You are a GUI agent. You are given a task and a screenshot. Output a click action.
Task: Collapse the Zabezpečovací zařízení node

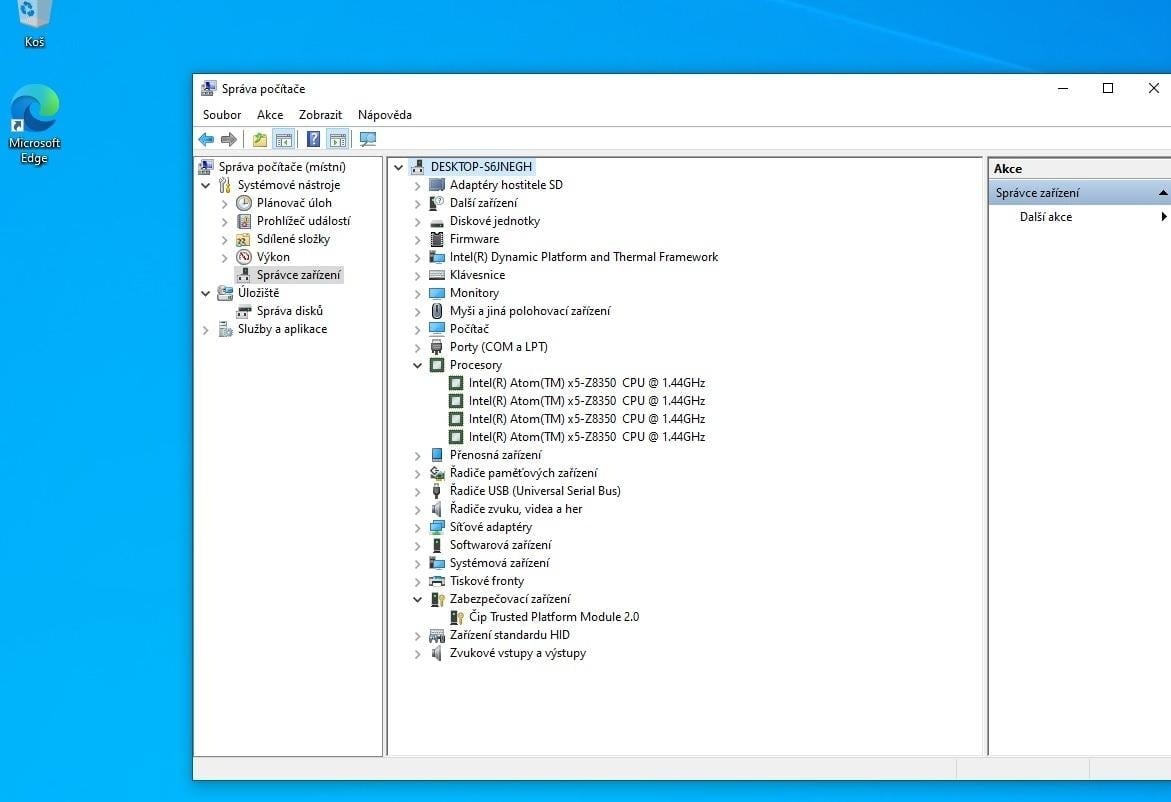(418, 600)
